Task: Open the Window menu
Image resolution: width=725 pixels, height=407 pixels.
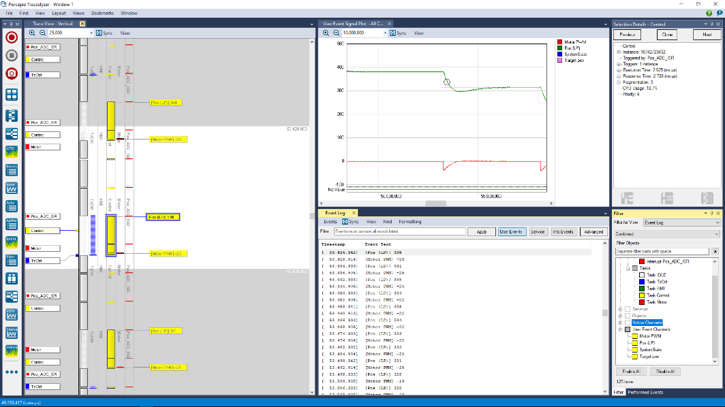Action: (x=129, y=13)
